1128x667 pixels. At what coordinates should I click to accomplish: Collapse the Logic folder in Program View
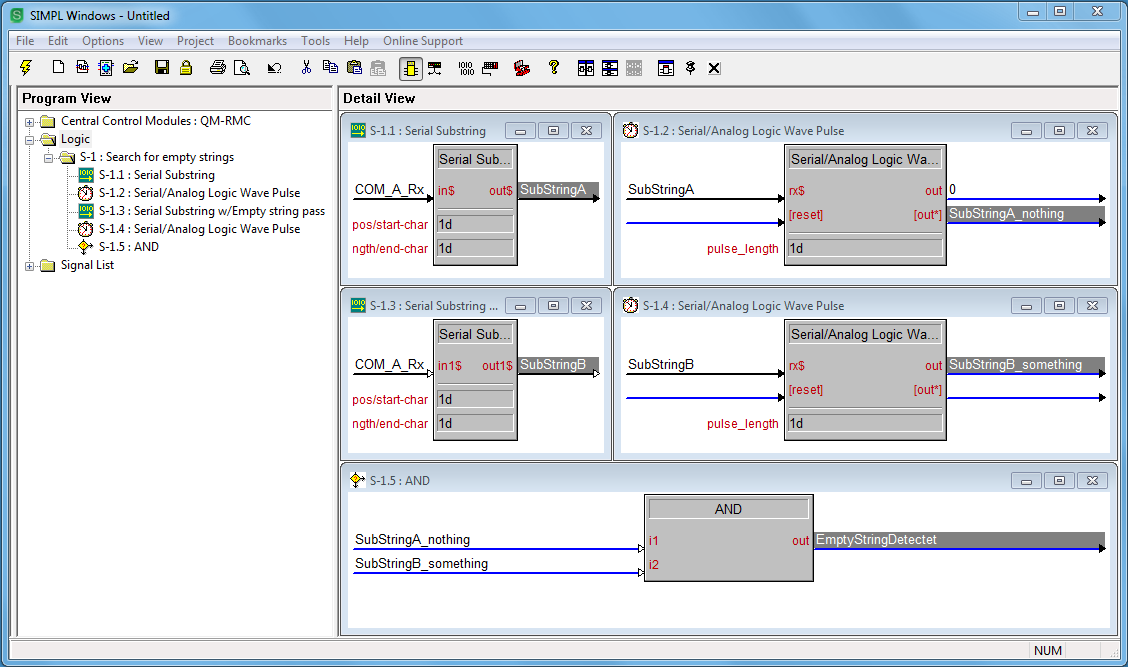(30, 140)
